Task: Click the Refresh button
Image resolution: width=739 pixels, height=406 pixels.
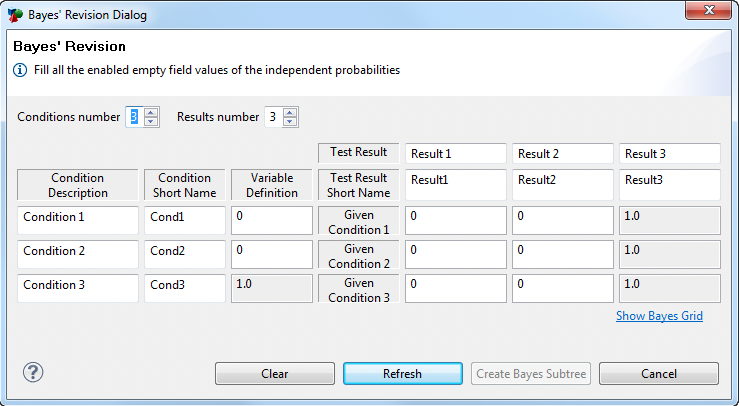Action: coord(402,373)
